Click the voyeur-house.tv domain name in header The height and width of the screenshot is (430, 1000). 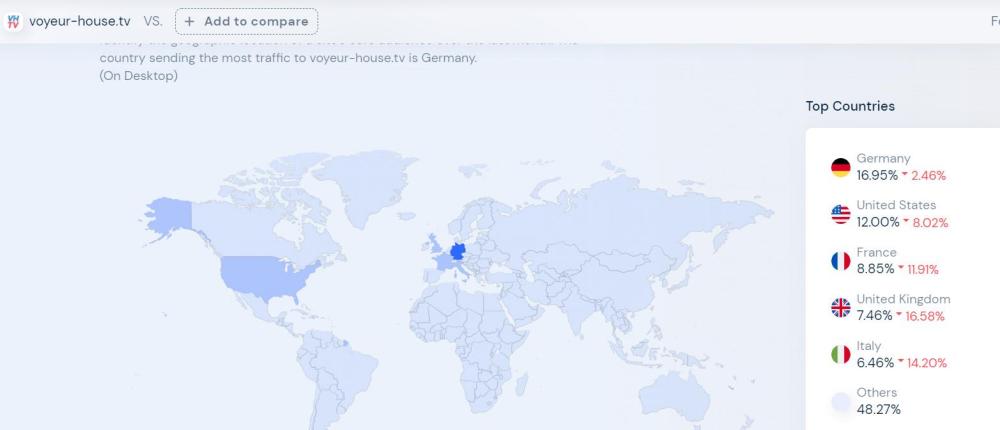tap(79, 21)
